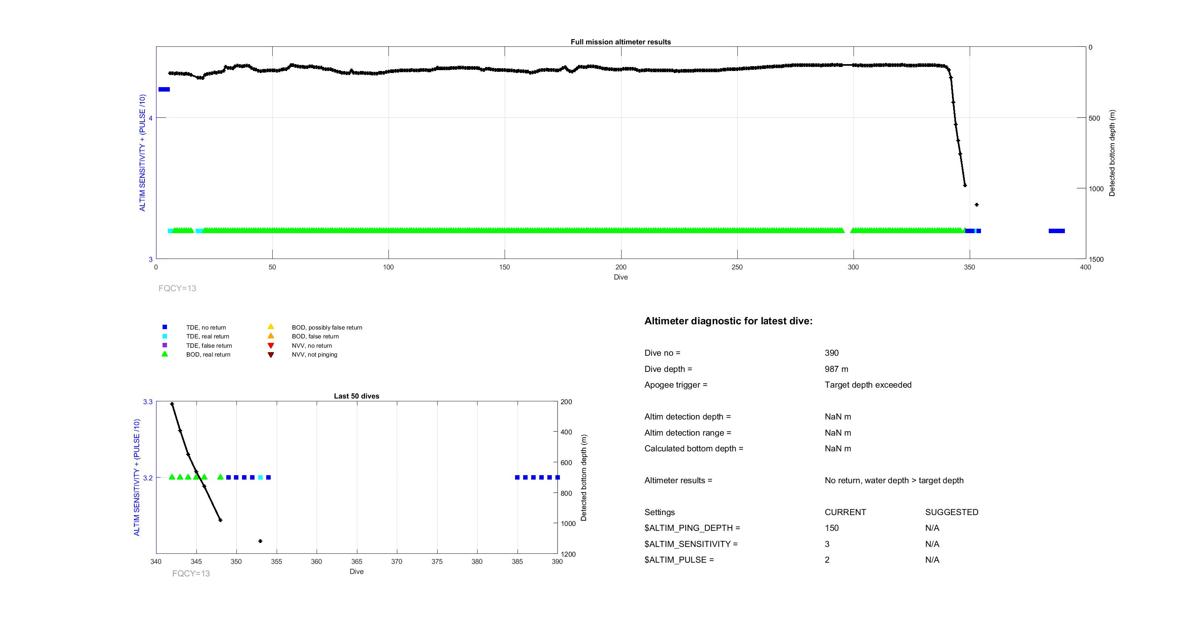This screenshot has height=622, width=1200.
Task: Click the blue marker at sensitivity 4.2 near dive 3
Action: coord(164,89)
